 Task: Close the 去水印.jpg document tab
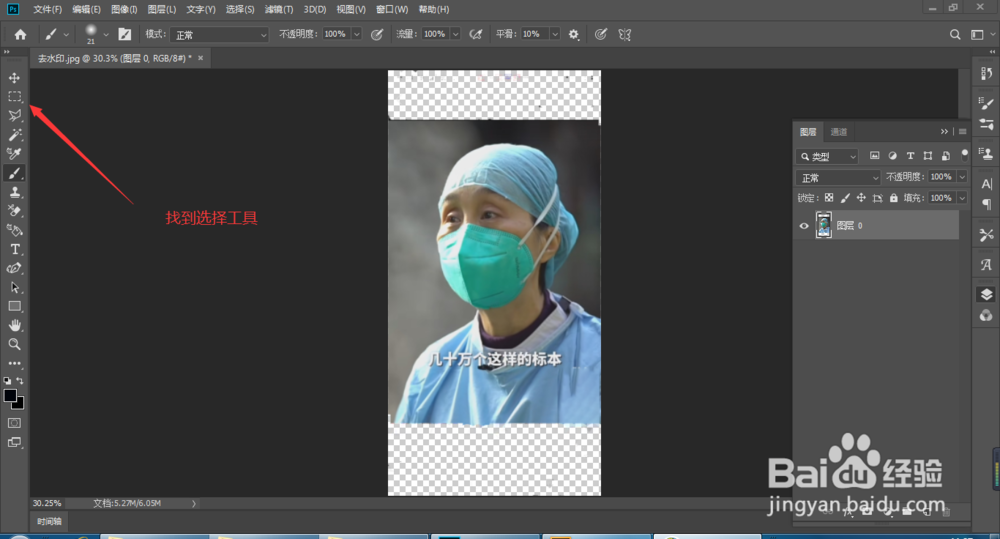click(200, 58)
